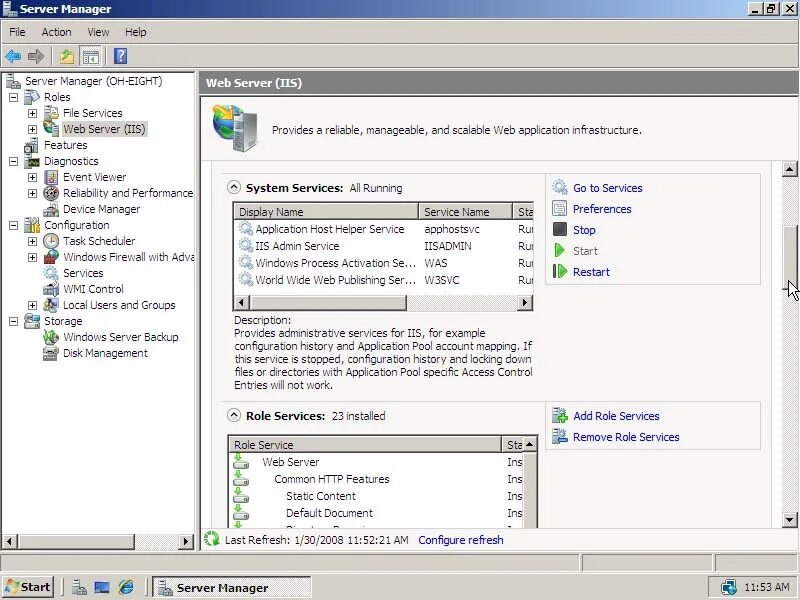The height and width of the screenshot is (600, 800).
Task: Click the main pane scroll down arrow
Action: point(789,520)
